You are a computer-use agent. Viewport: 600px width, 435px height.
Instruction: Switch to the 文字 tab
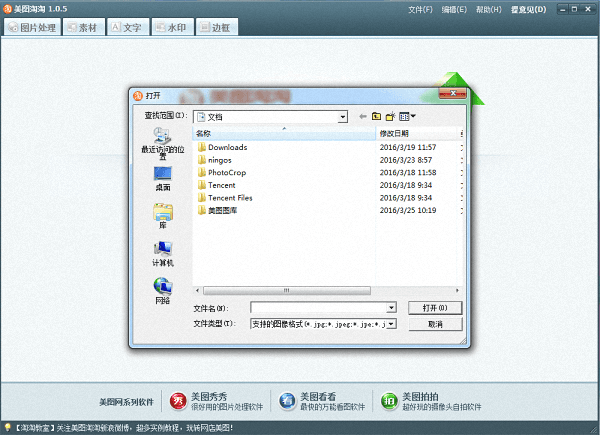pyautogui.click(x=128, y=27)
